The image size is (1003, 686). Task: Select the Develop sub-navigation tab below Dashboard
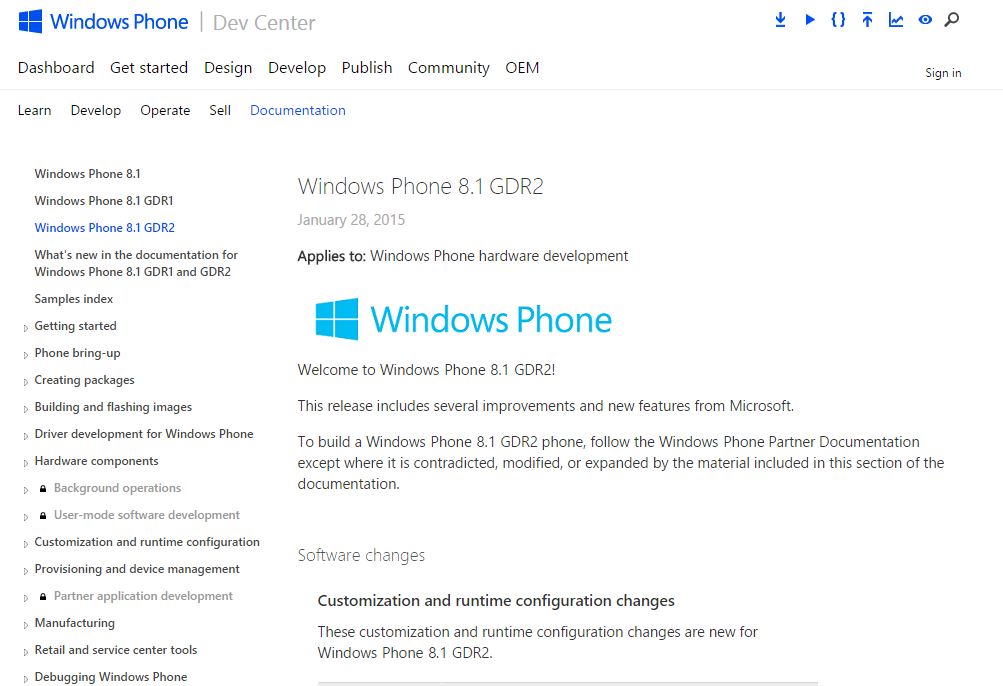coord(96,110)
